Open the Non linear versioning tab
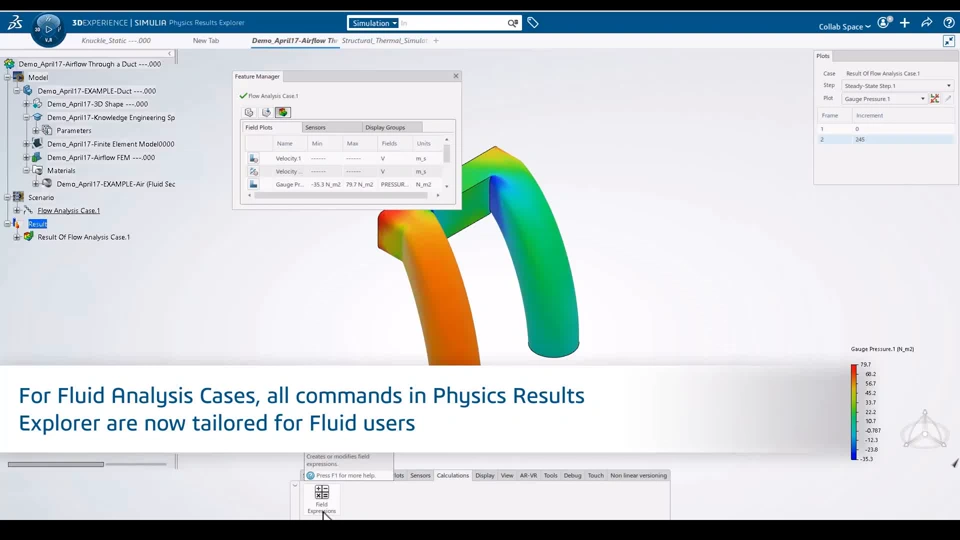 pos(639,475)
